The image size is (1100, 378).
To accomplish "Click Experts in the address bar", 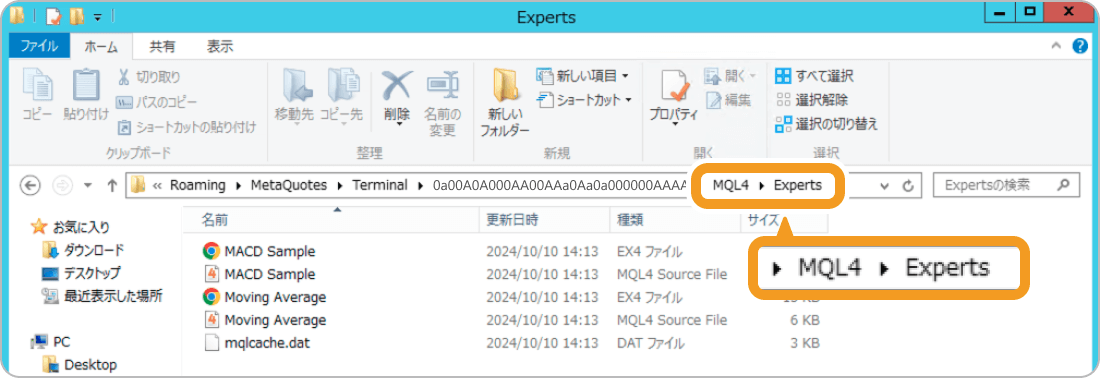I will pyautogui.click(x=798, y=186).
